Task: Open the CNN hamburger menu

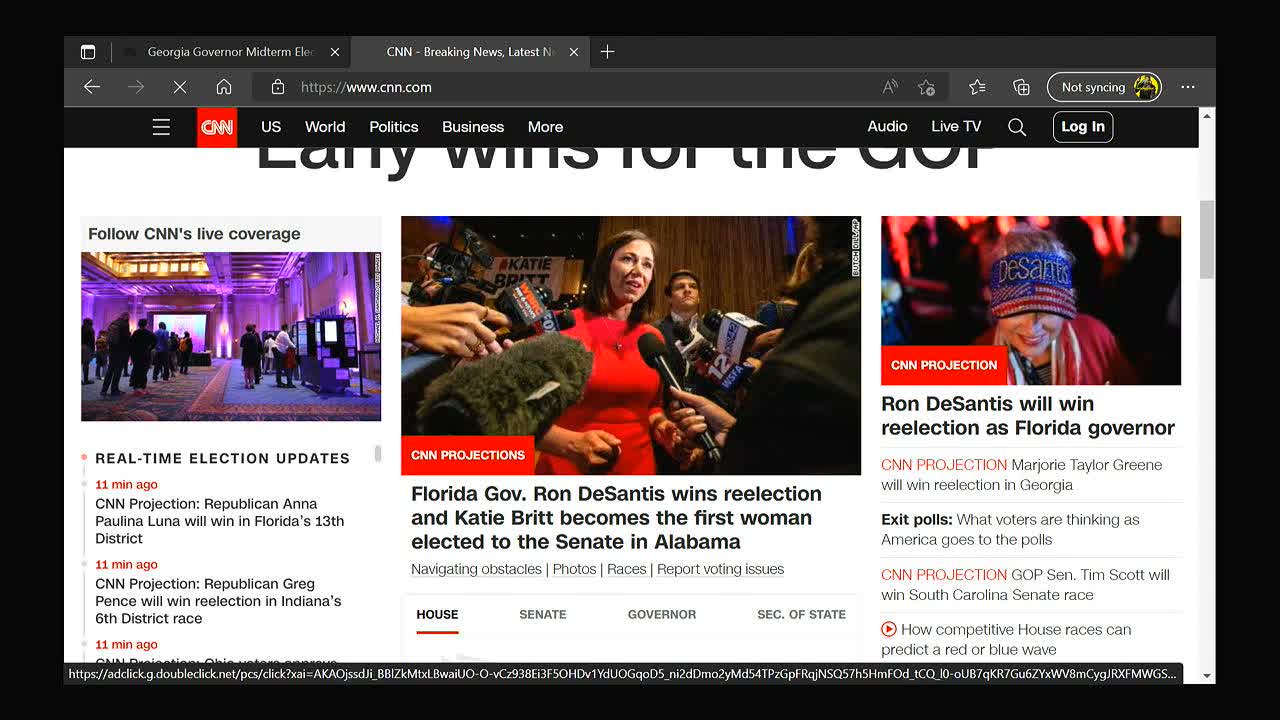Action: click(x=161, y=127)
